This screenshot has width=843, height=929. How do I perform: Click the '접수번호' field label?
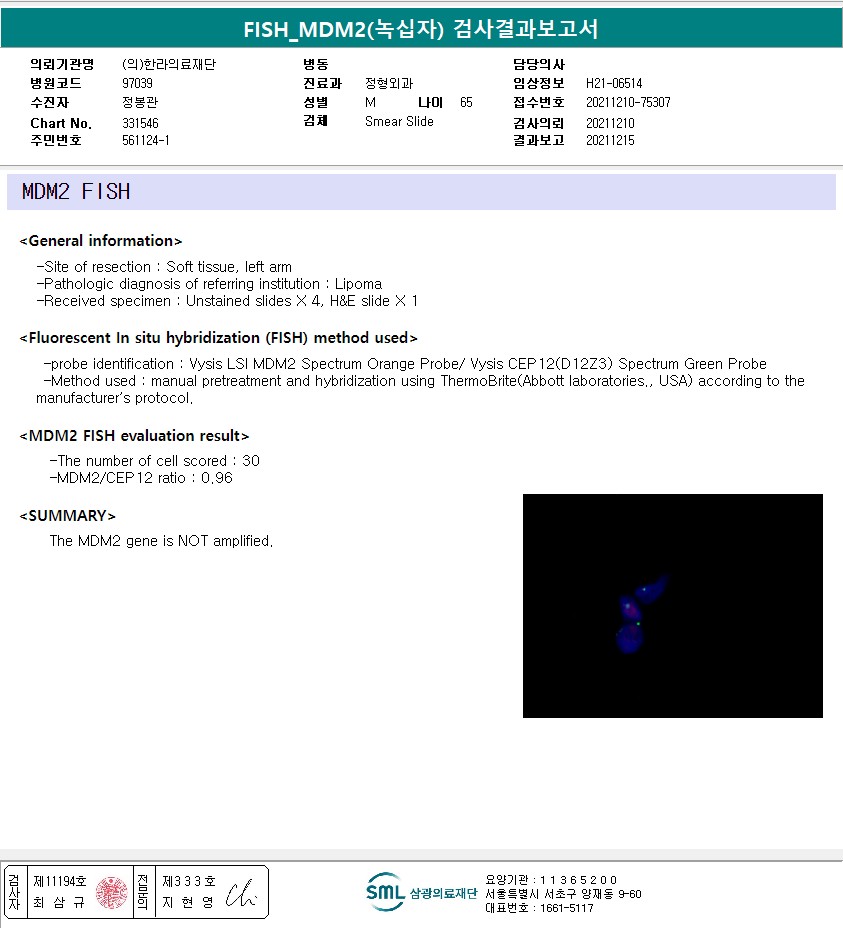[x=539, y=102]
